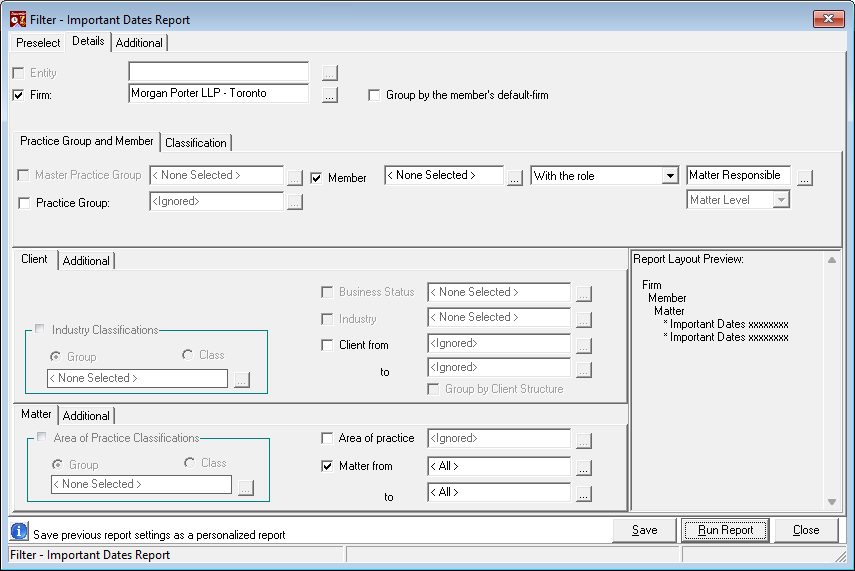
Task: Click the info icon beside save settings message
Action: pyautogui.click(x=19, y=531)
